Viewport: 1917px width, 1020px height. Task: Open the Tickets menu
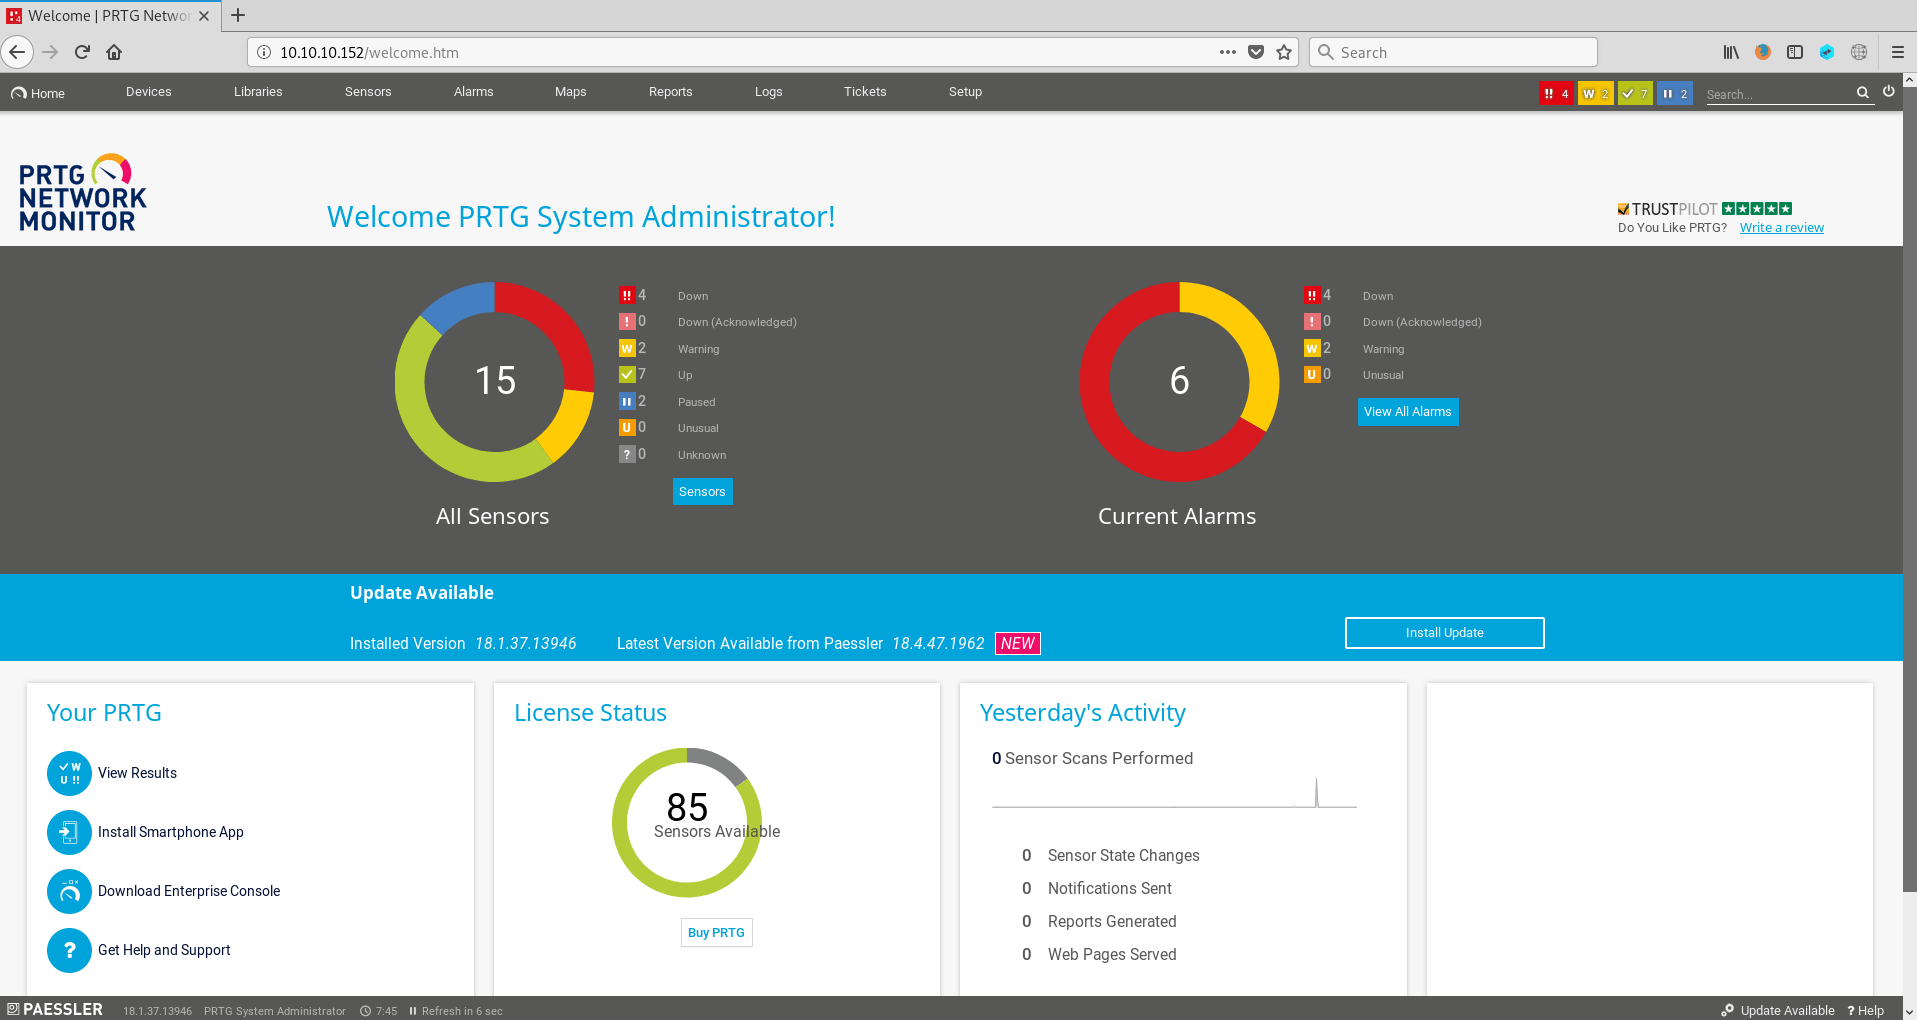coord(865,92)
